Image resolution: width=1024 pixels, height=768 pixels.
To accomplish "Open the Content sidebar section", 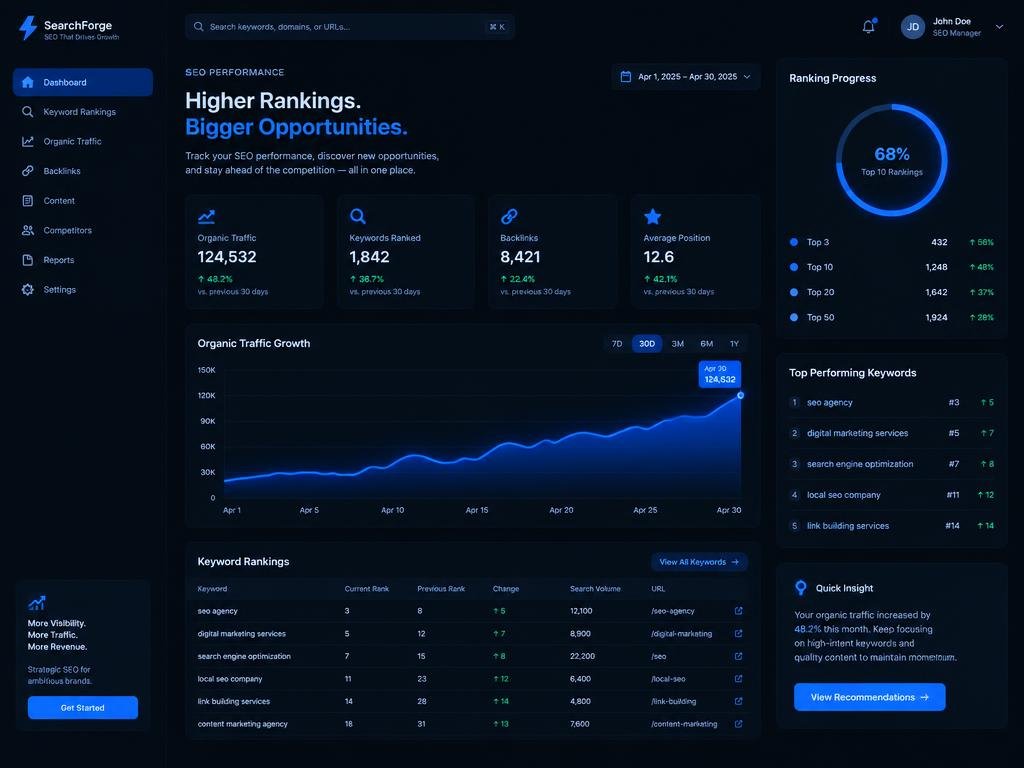I will click(83, 200).
